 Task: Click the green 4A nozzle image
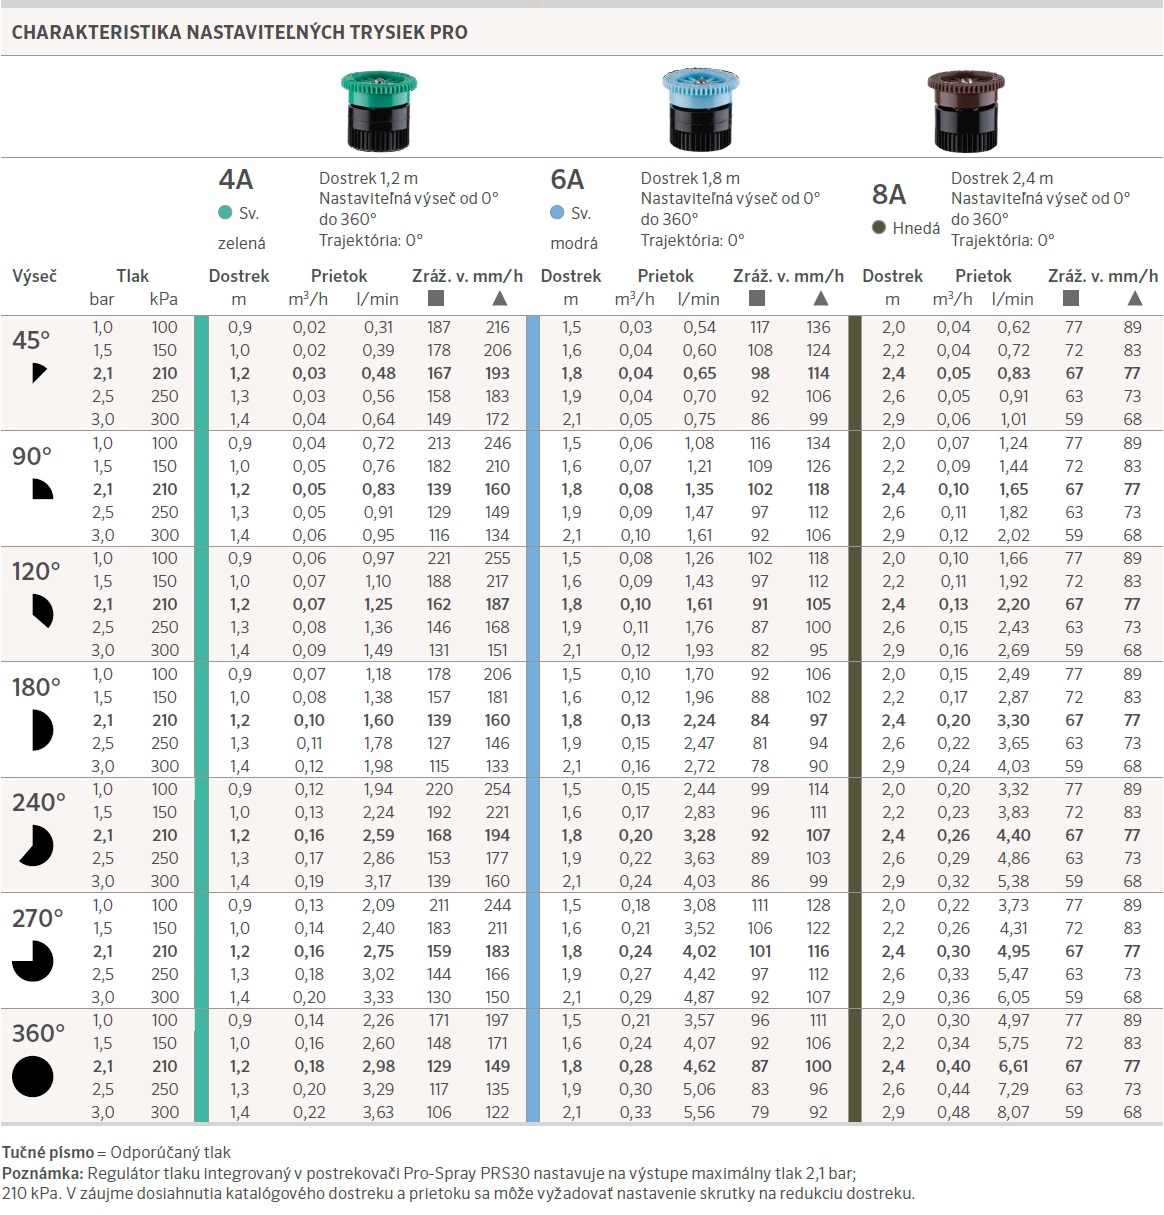coord(379,109)
